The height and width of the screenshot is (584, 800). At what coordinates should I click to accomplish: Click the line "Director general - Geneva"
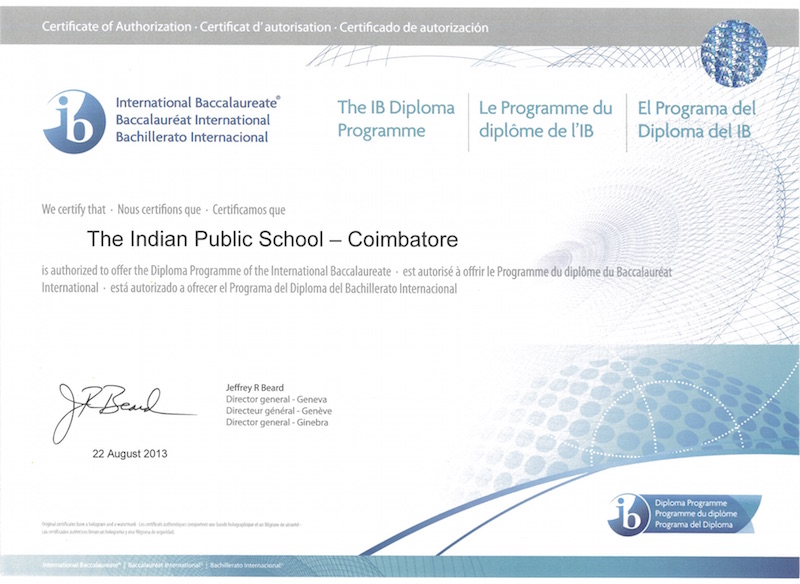pyautogui.click(x=277, y=399)
